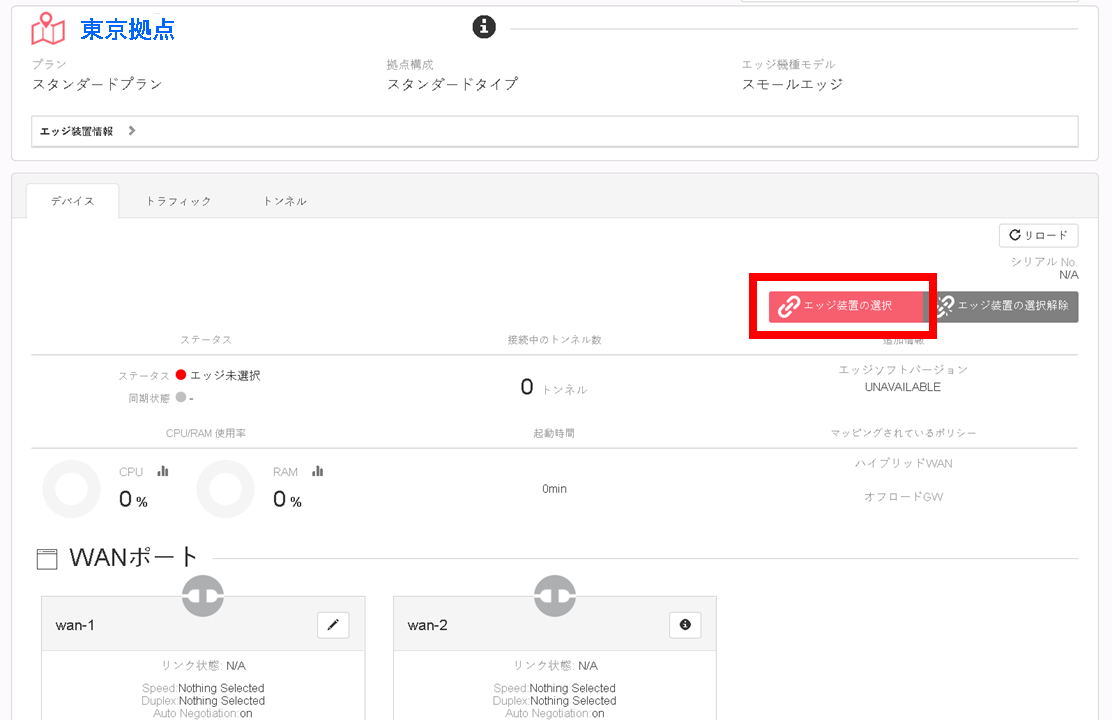Click the WANポート section window icon
The image size is (1112, 720).
pos(47,559)
